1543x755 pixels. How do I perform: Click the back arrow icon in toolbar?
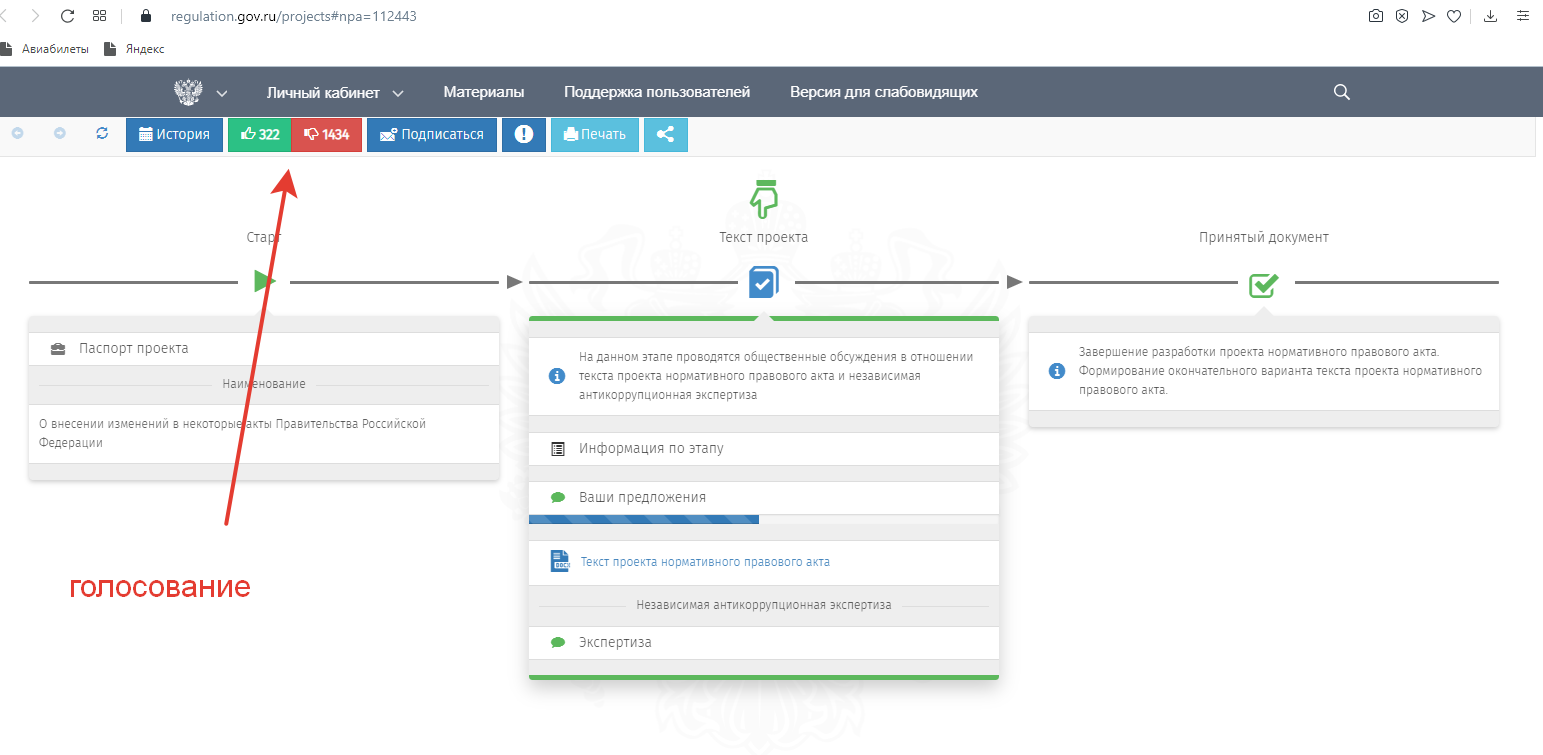coord(17,133)
